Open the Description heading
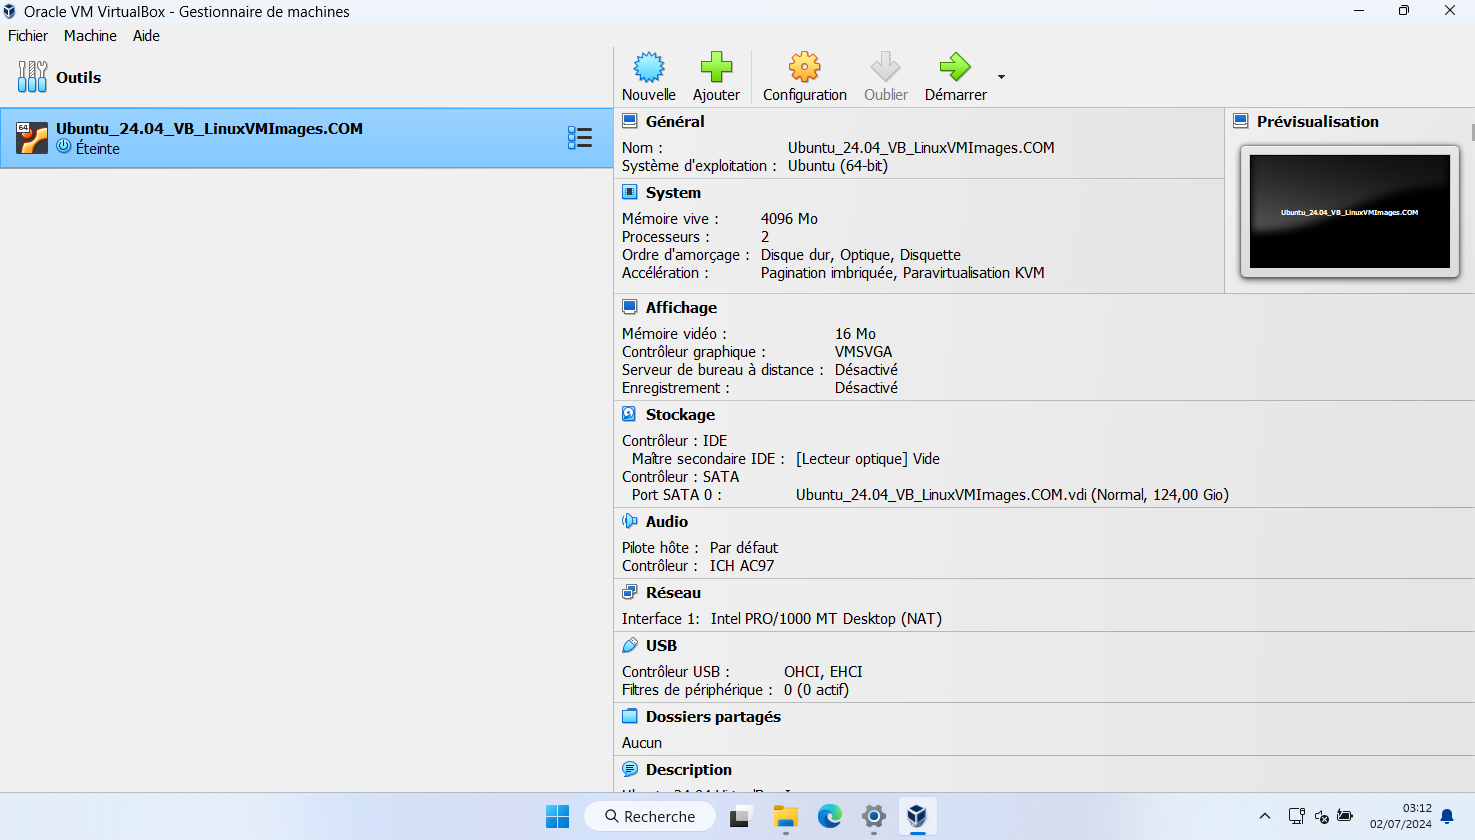The width and height of the screenshot is (1475, 840). point(689,769)
